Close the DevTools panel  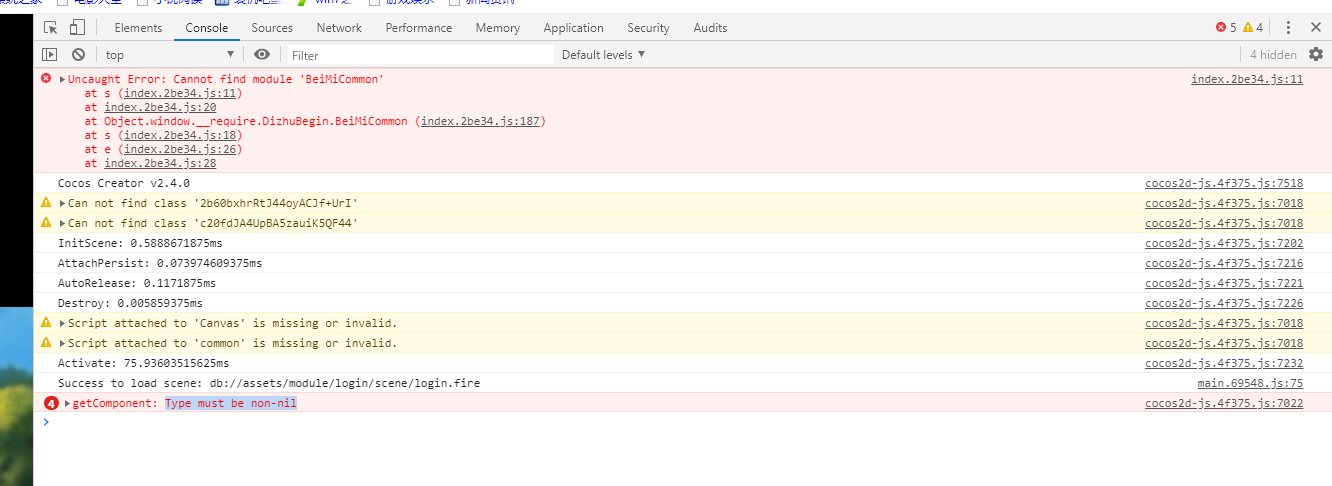click(1315, 28)
